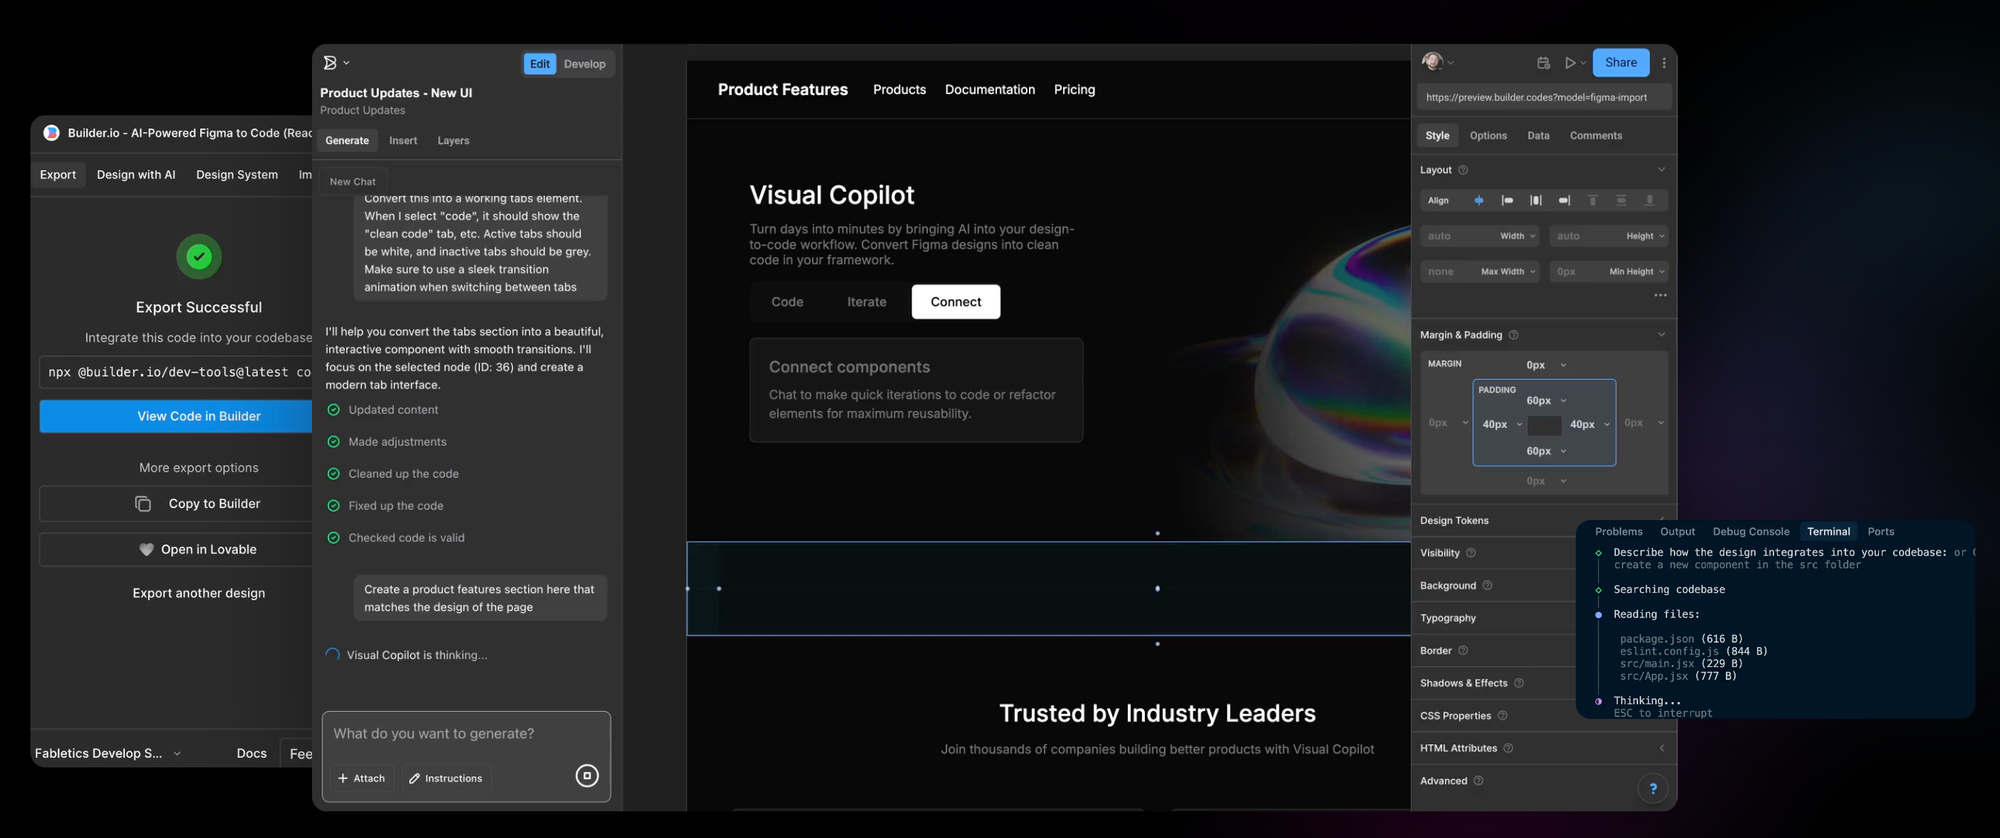
Task: Click the preview URL field
Action: pyautogui.click(x=1544, y=98)
